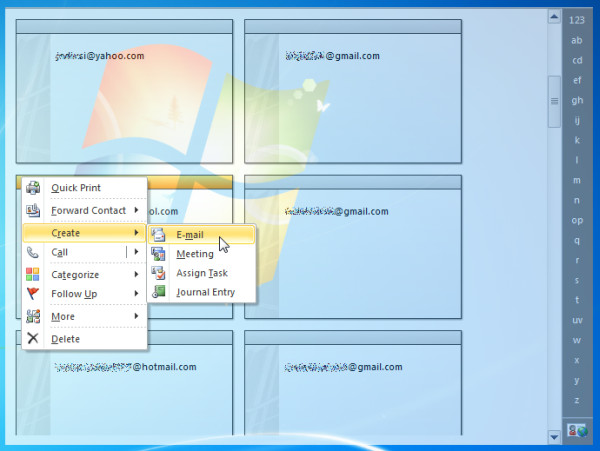Image resolution: width=600 pixels, height=451 pixels.
Task: Choose Delete from the context menu
Action: click(x=85, y=339)
